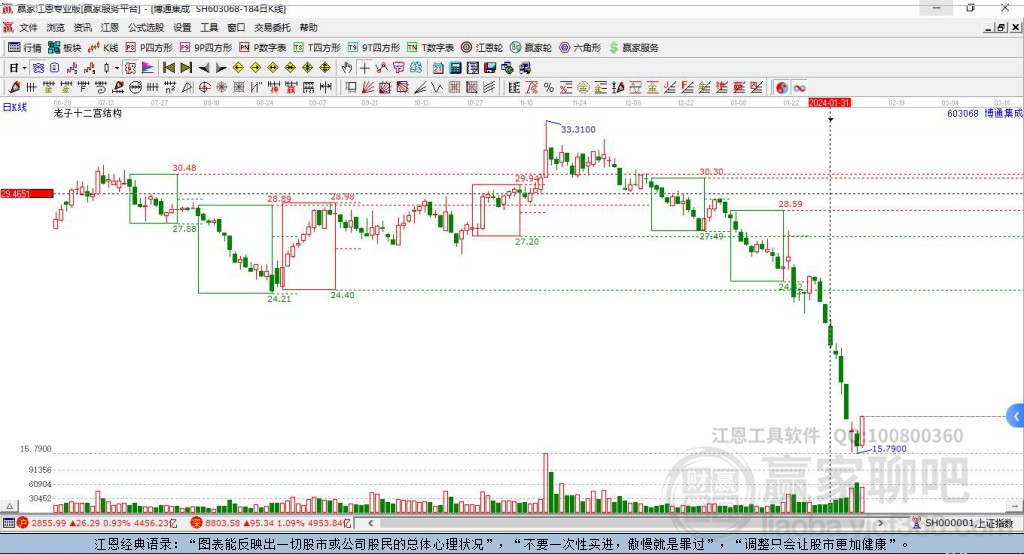The image size is (1024, 554).
Task: Select the red fan lines tool
Action: coord(368,88)
